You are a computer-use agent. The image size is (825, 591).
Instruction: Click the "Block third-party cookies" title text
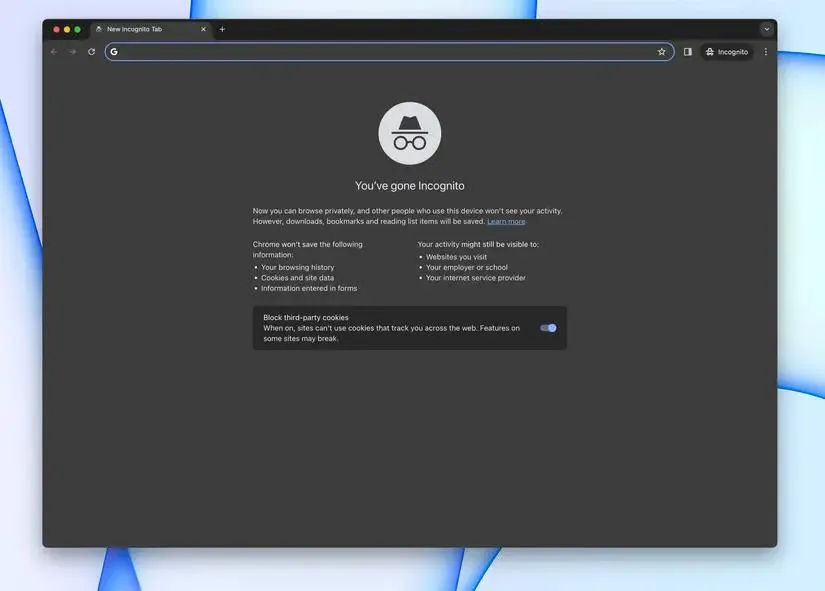(306, 317)
